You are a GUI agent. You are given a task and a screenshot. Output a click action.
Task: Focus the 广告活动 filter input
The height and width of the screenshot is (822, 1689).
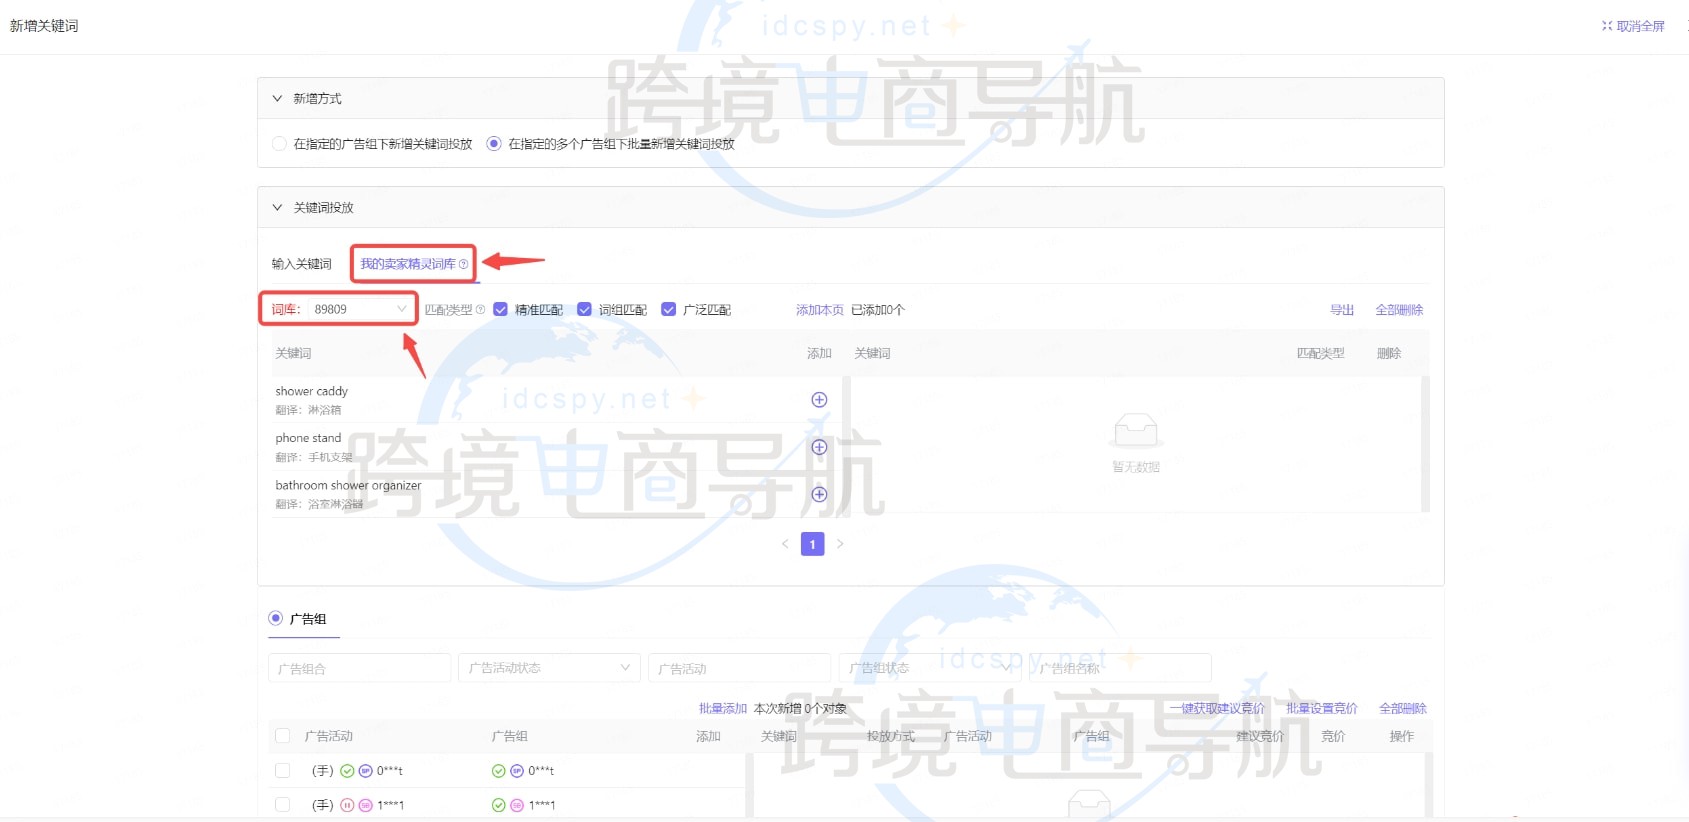click(x=739, y=668)
